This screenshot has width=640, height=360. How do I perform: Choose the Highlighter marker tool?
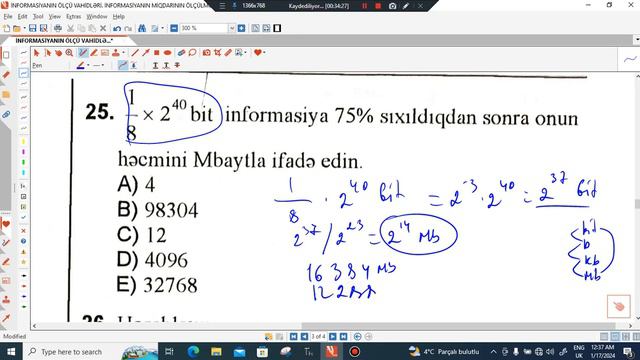tap(94, 53)
